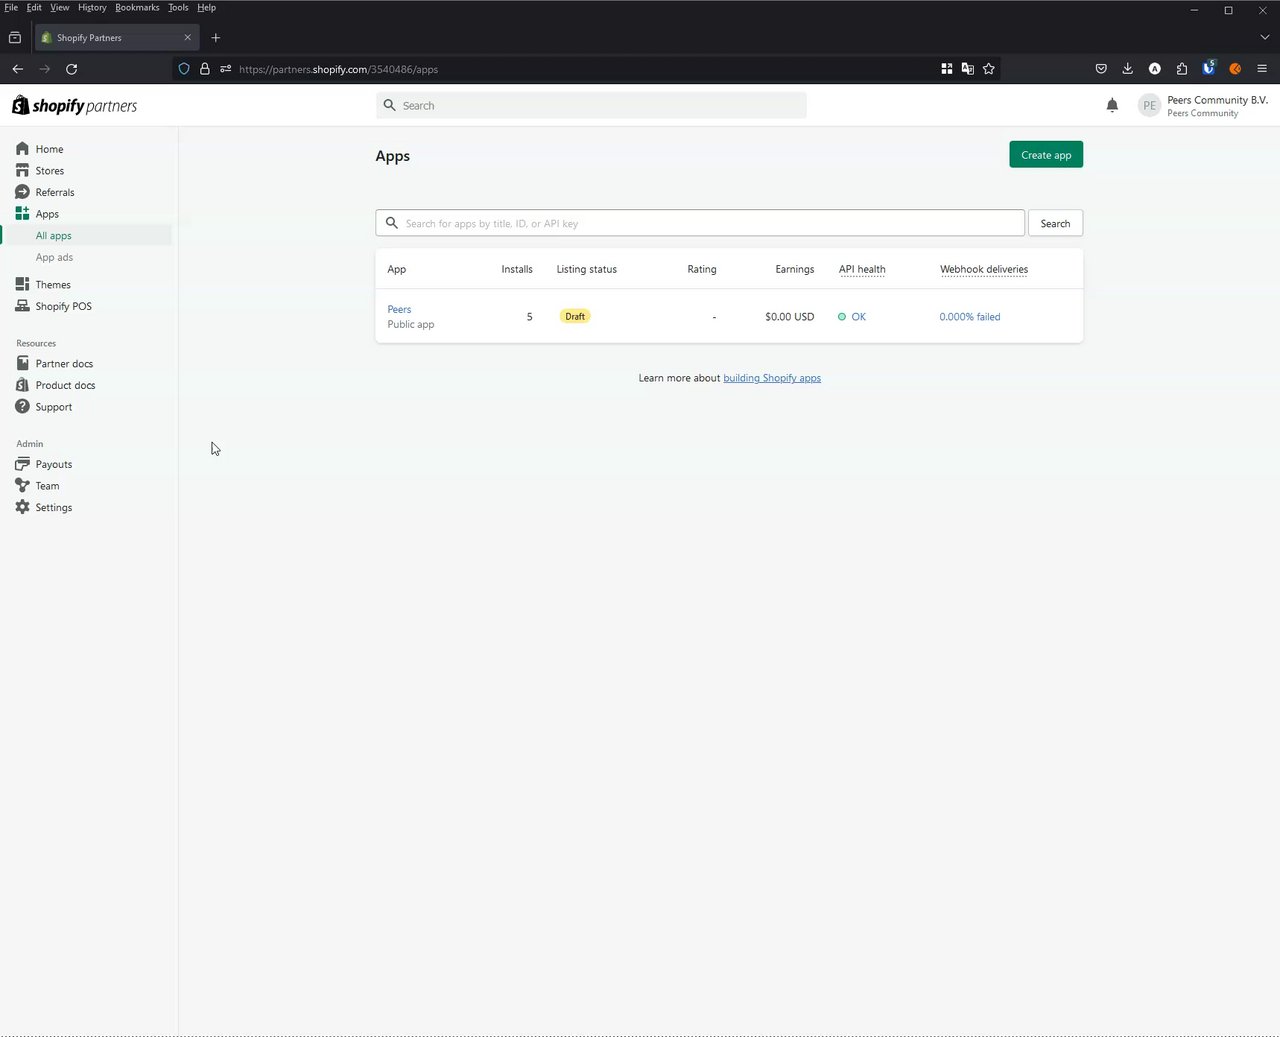Image resolution: width=1280 pixels, height=1037 pixels.
Task: Click the Stores storefront icon
Action: pos(22,170)
